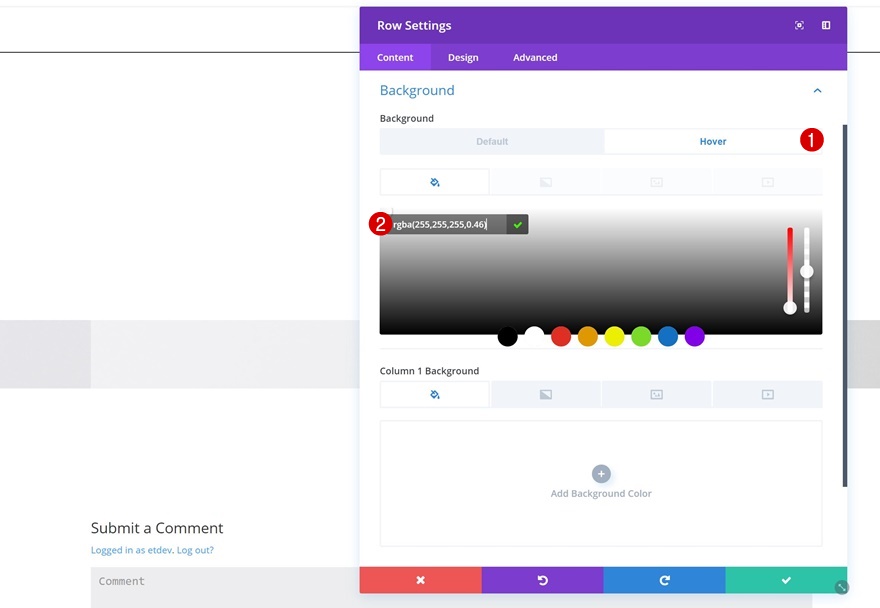
Task: Click the modal resize handle icon
Action: coord(841,587)
